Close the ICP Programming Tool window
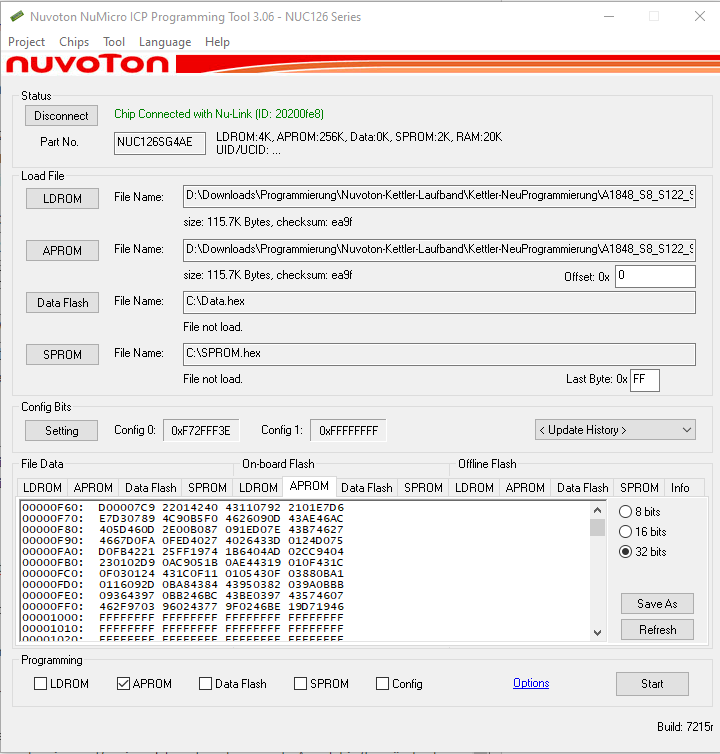 [700, 16]
